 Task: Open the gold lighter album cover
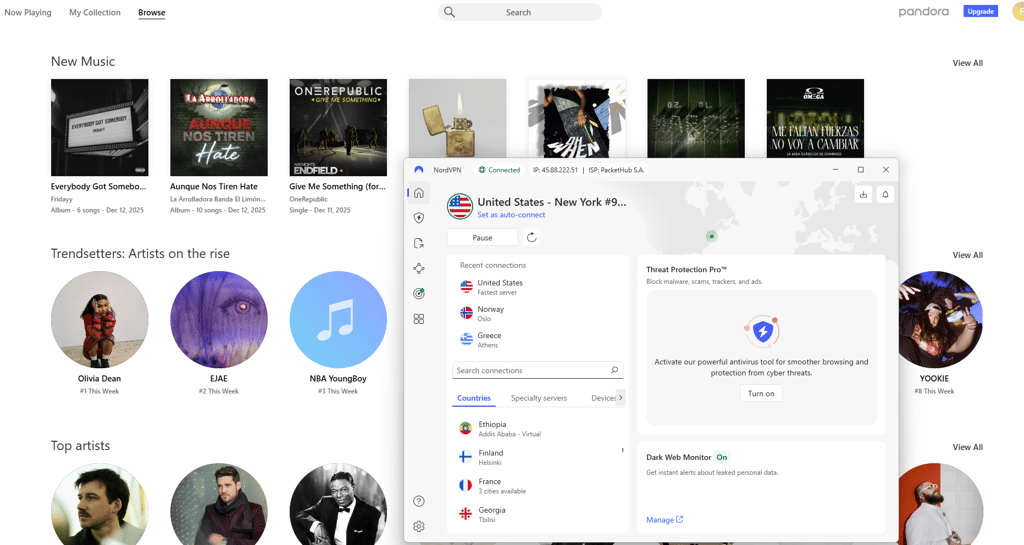(457, 118)
